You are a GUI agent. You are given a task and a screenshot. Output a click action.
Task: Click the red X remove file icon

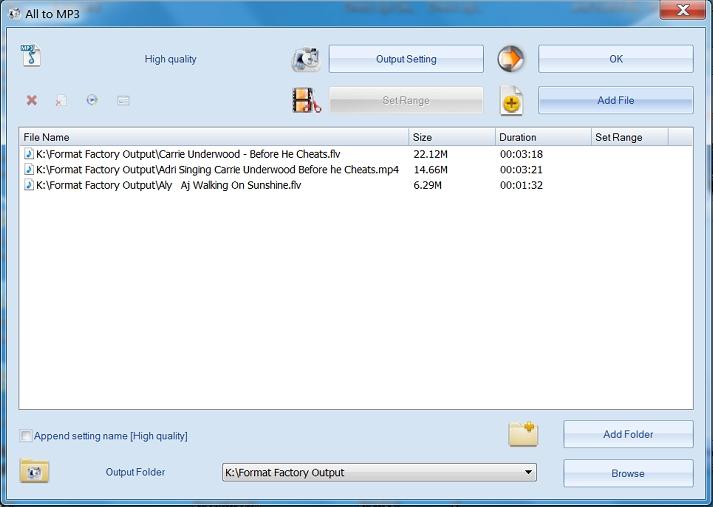point(31,100)
